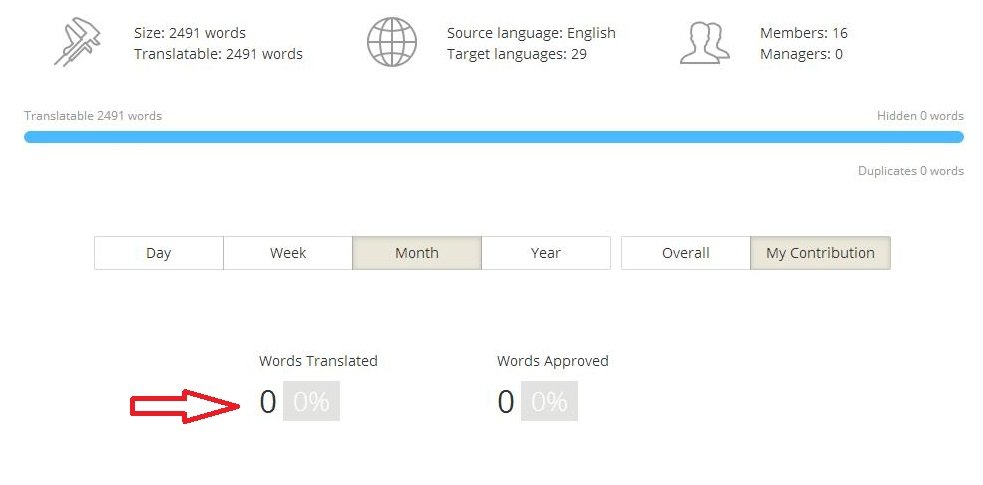Image resolution: width=983 pixels, height=485 pixels.
Task: Click the 'Words Translated' heading
Action: [318, 361]
